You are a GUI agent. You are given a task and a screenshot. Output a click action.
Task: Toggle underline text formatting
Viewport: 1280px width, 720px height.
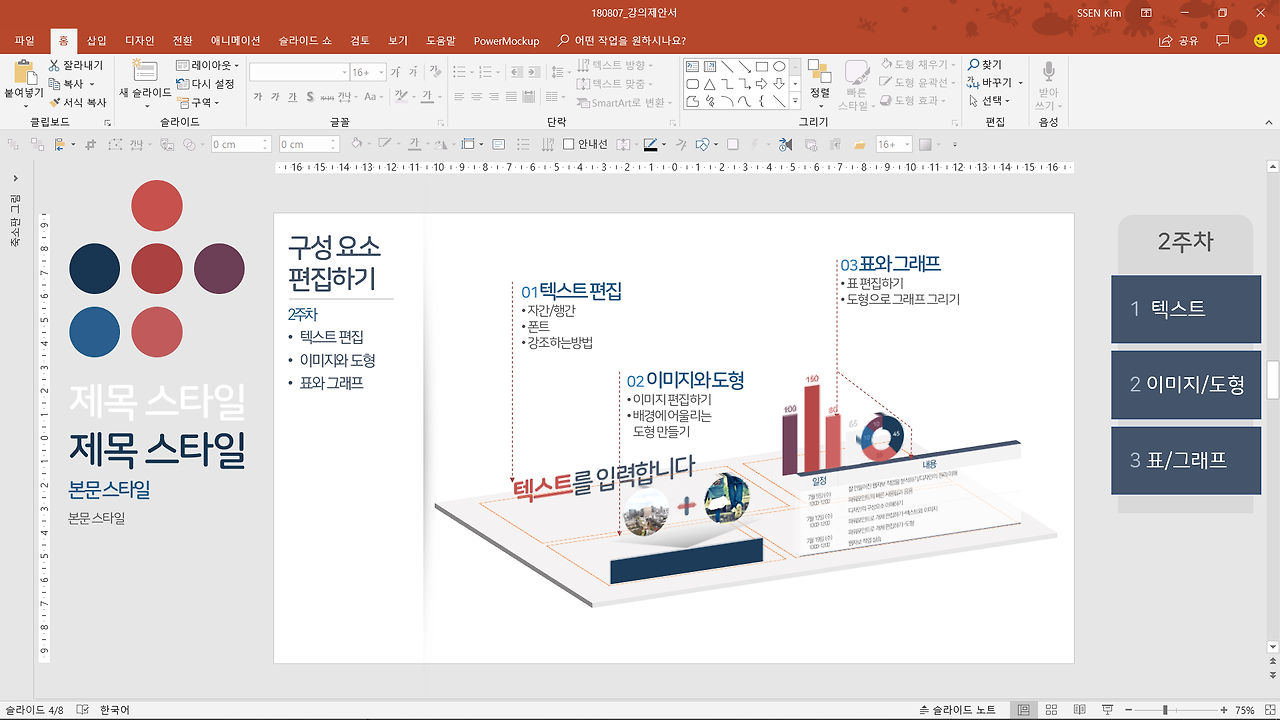coord(292,97)
